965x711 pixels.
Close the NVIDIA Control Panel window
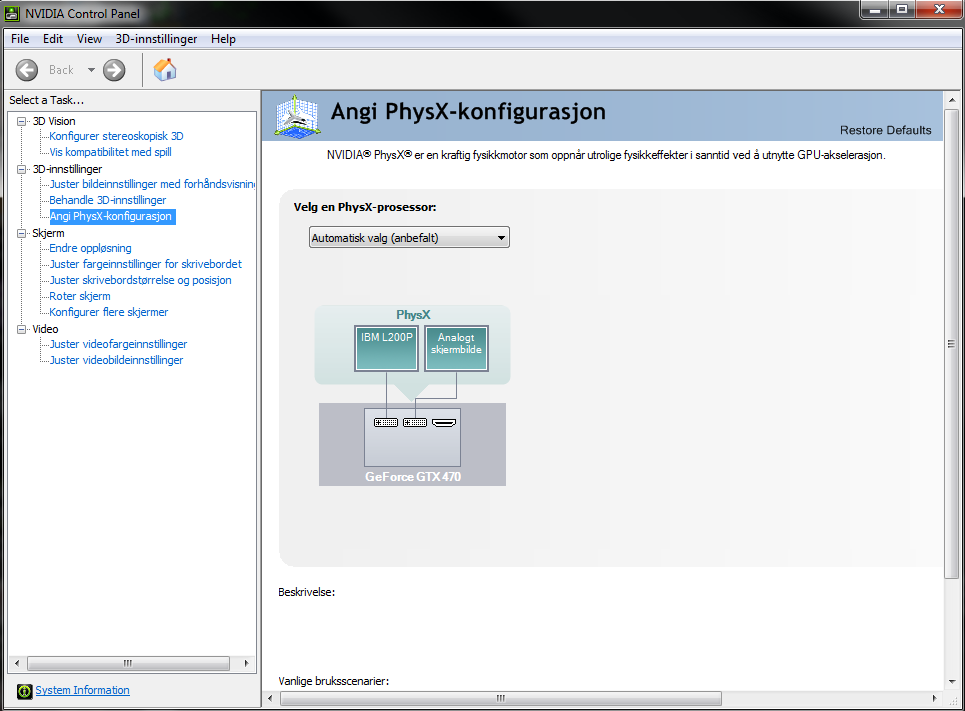point(939,10)
